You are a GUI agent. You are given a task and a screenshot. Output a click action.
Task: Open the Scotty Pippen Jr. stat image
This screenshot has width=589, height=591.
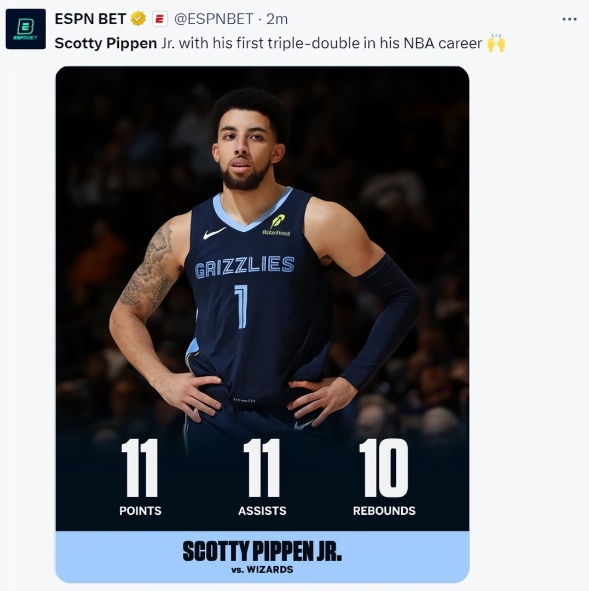pos(262,325)
